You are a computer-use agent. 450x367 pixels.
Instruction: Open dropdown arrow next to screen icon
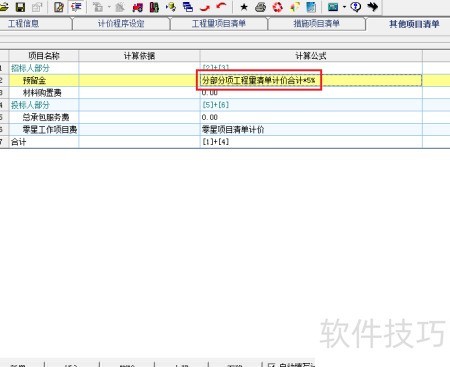[344, 7]
